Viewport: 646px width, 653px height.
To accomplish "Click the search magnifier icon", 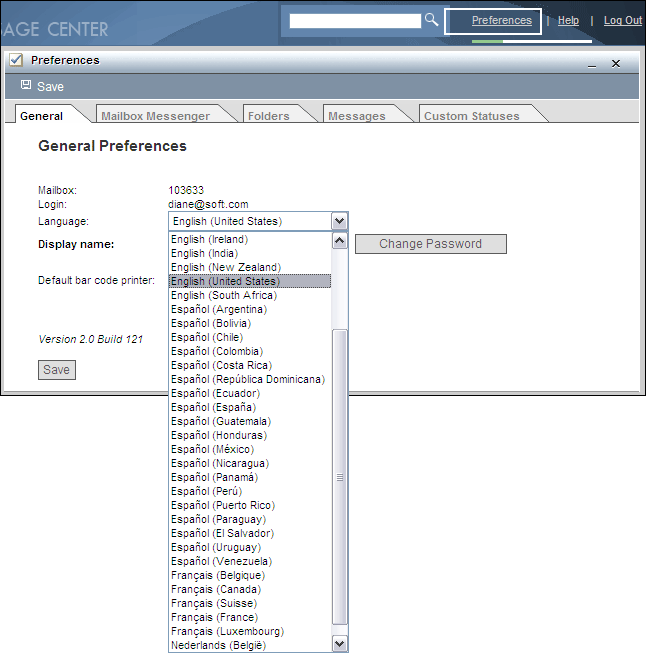I will (432, 20).
